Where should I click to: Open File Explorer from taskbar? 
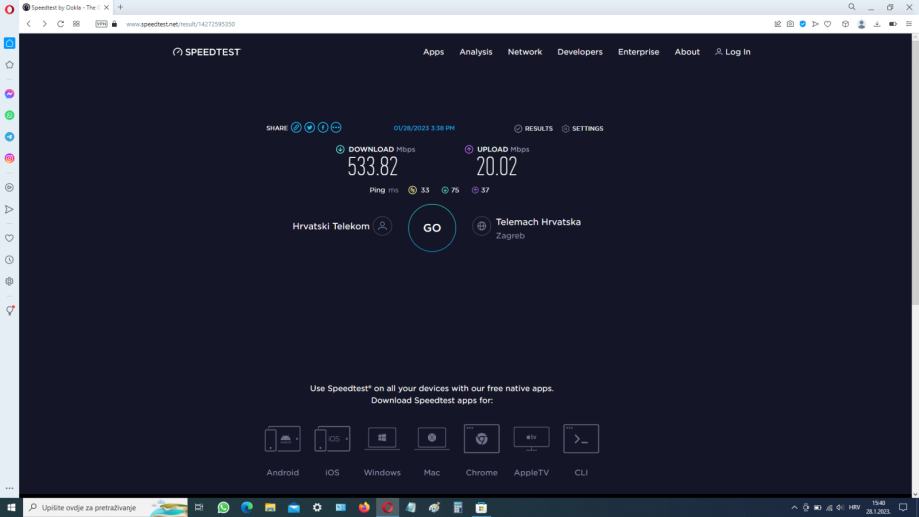pyautogui.click(x=270, y=508)
